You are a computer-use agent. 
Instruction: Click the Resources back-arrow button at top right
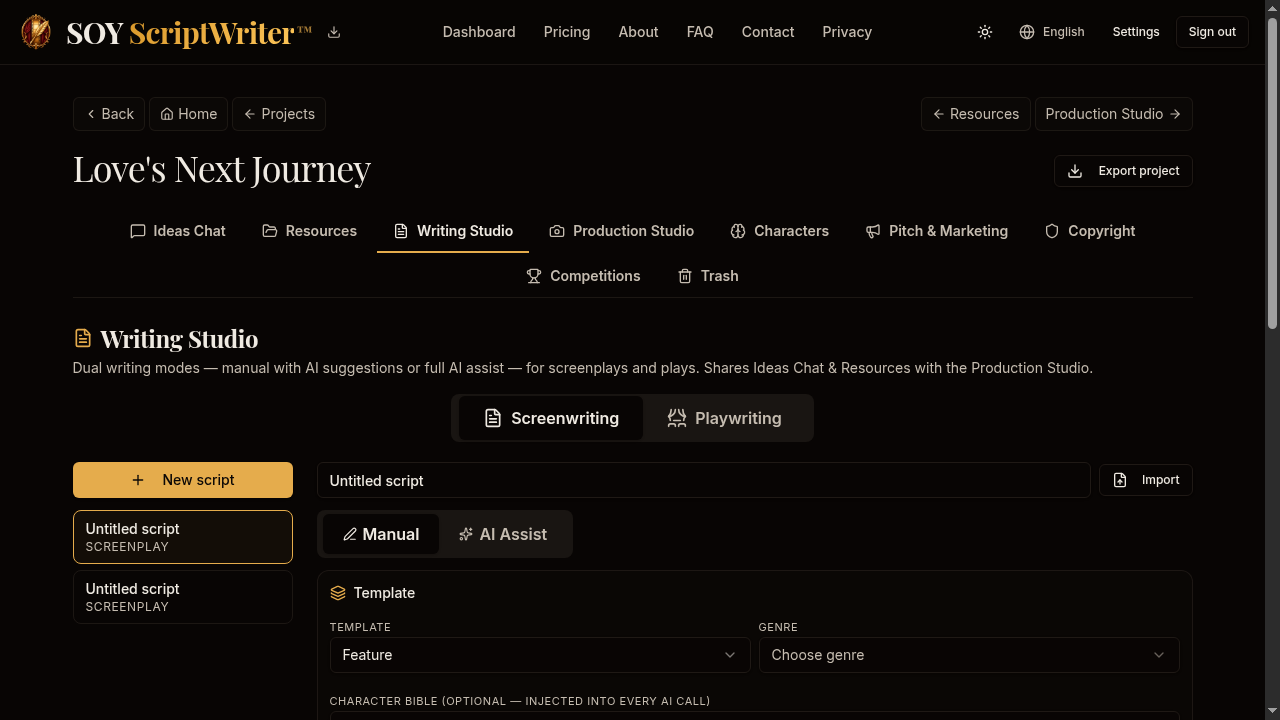pos(976,114)
